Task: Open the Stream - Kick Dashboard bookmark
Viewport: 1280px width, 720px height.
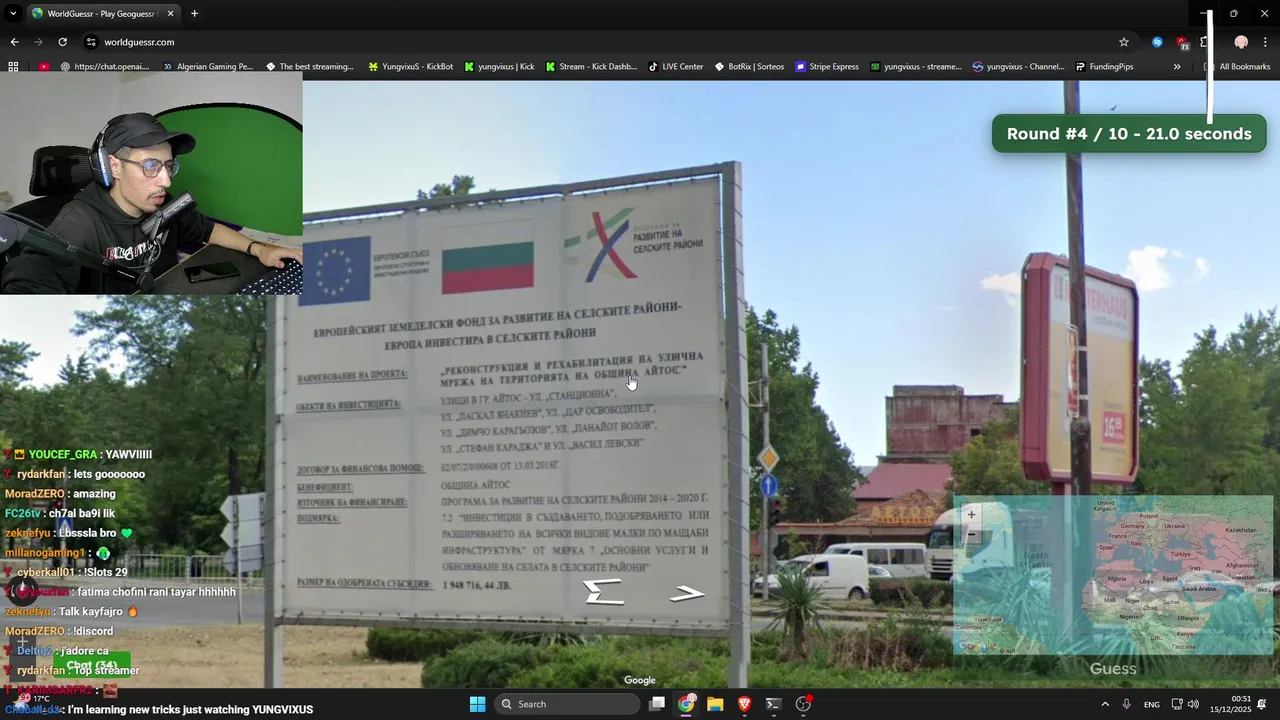Action: (591, 67)
